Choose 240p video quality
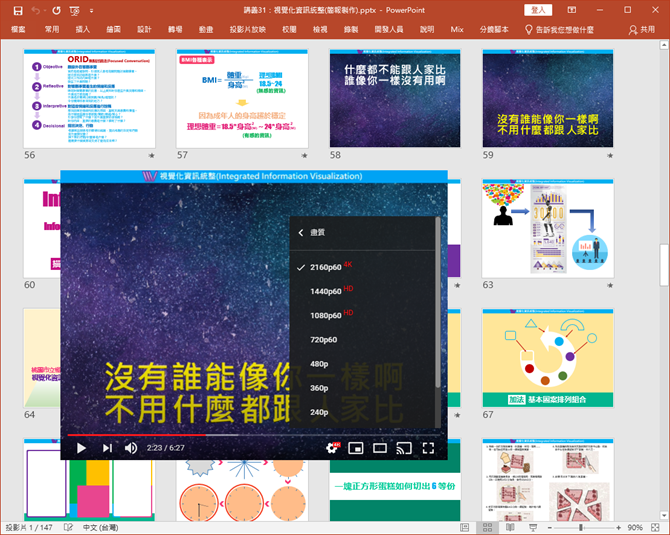 362,412
